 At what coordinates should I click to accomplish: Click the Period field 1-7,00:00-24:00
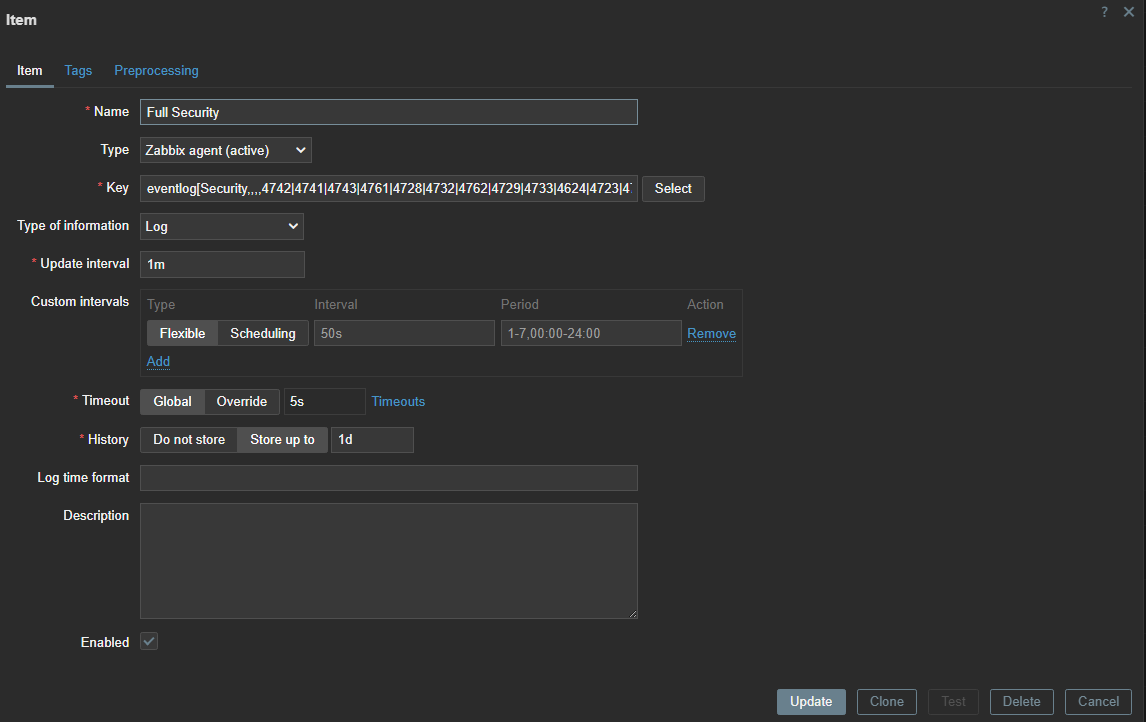pyautogui.click(x=591, y=333)
